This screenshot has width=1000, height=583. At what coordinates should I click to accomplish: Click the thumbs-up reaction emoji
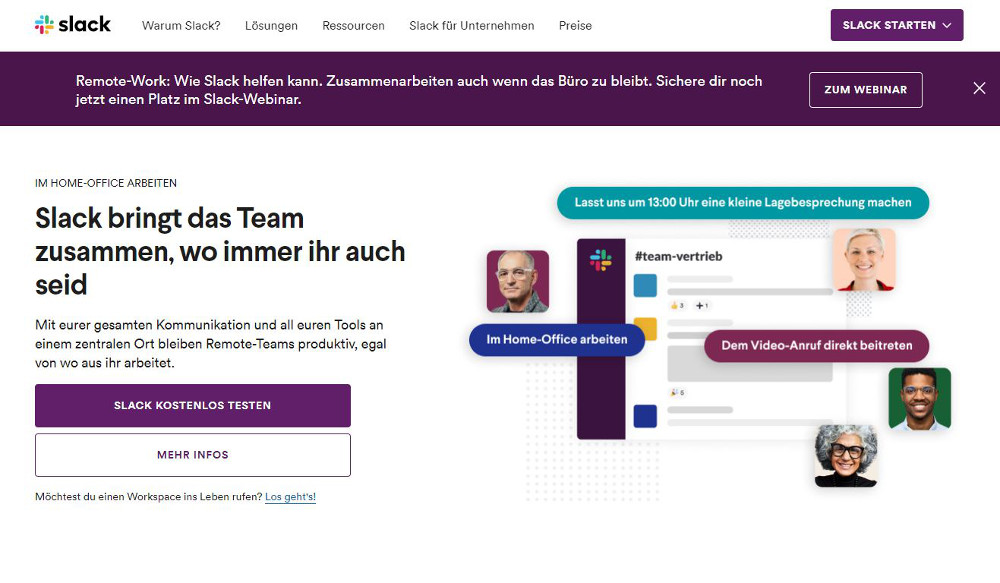[675, 306]
